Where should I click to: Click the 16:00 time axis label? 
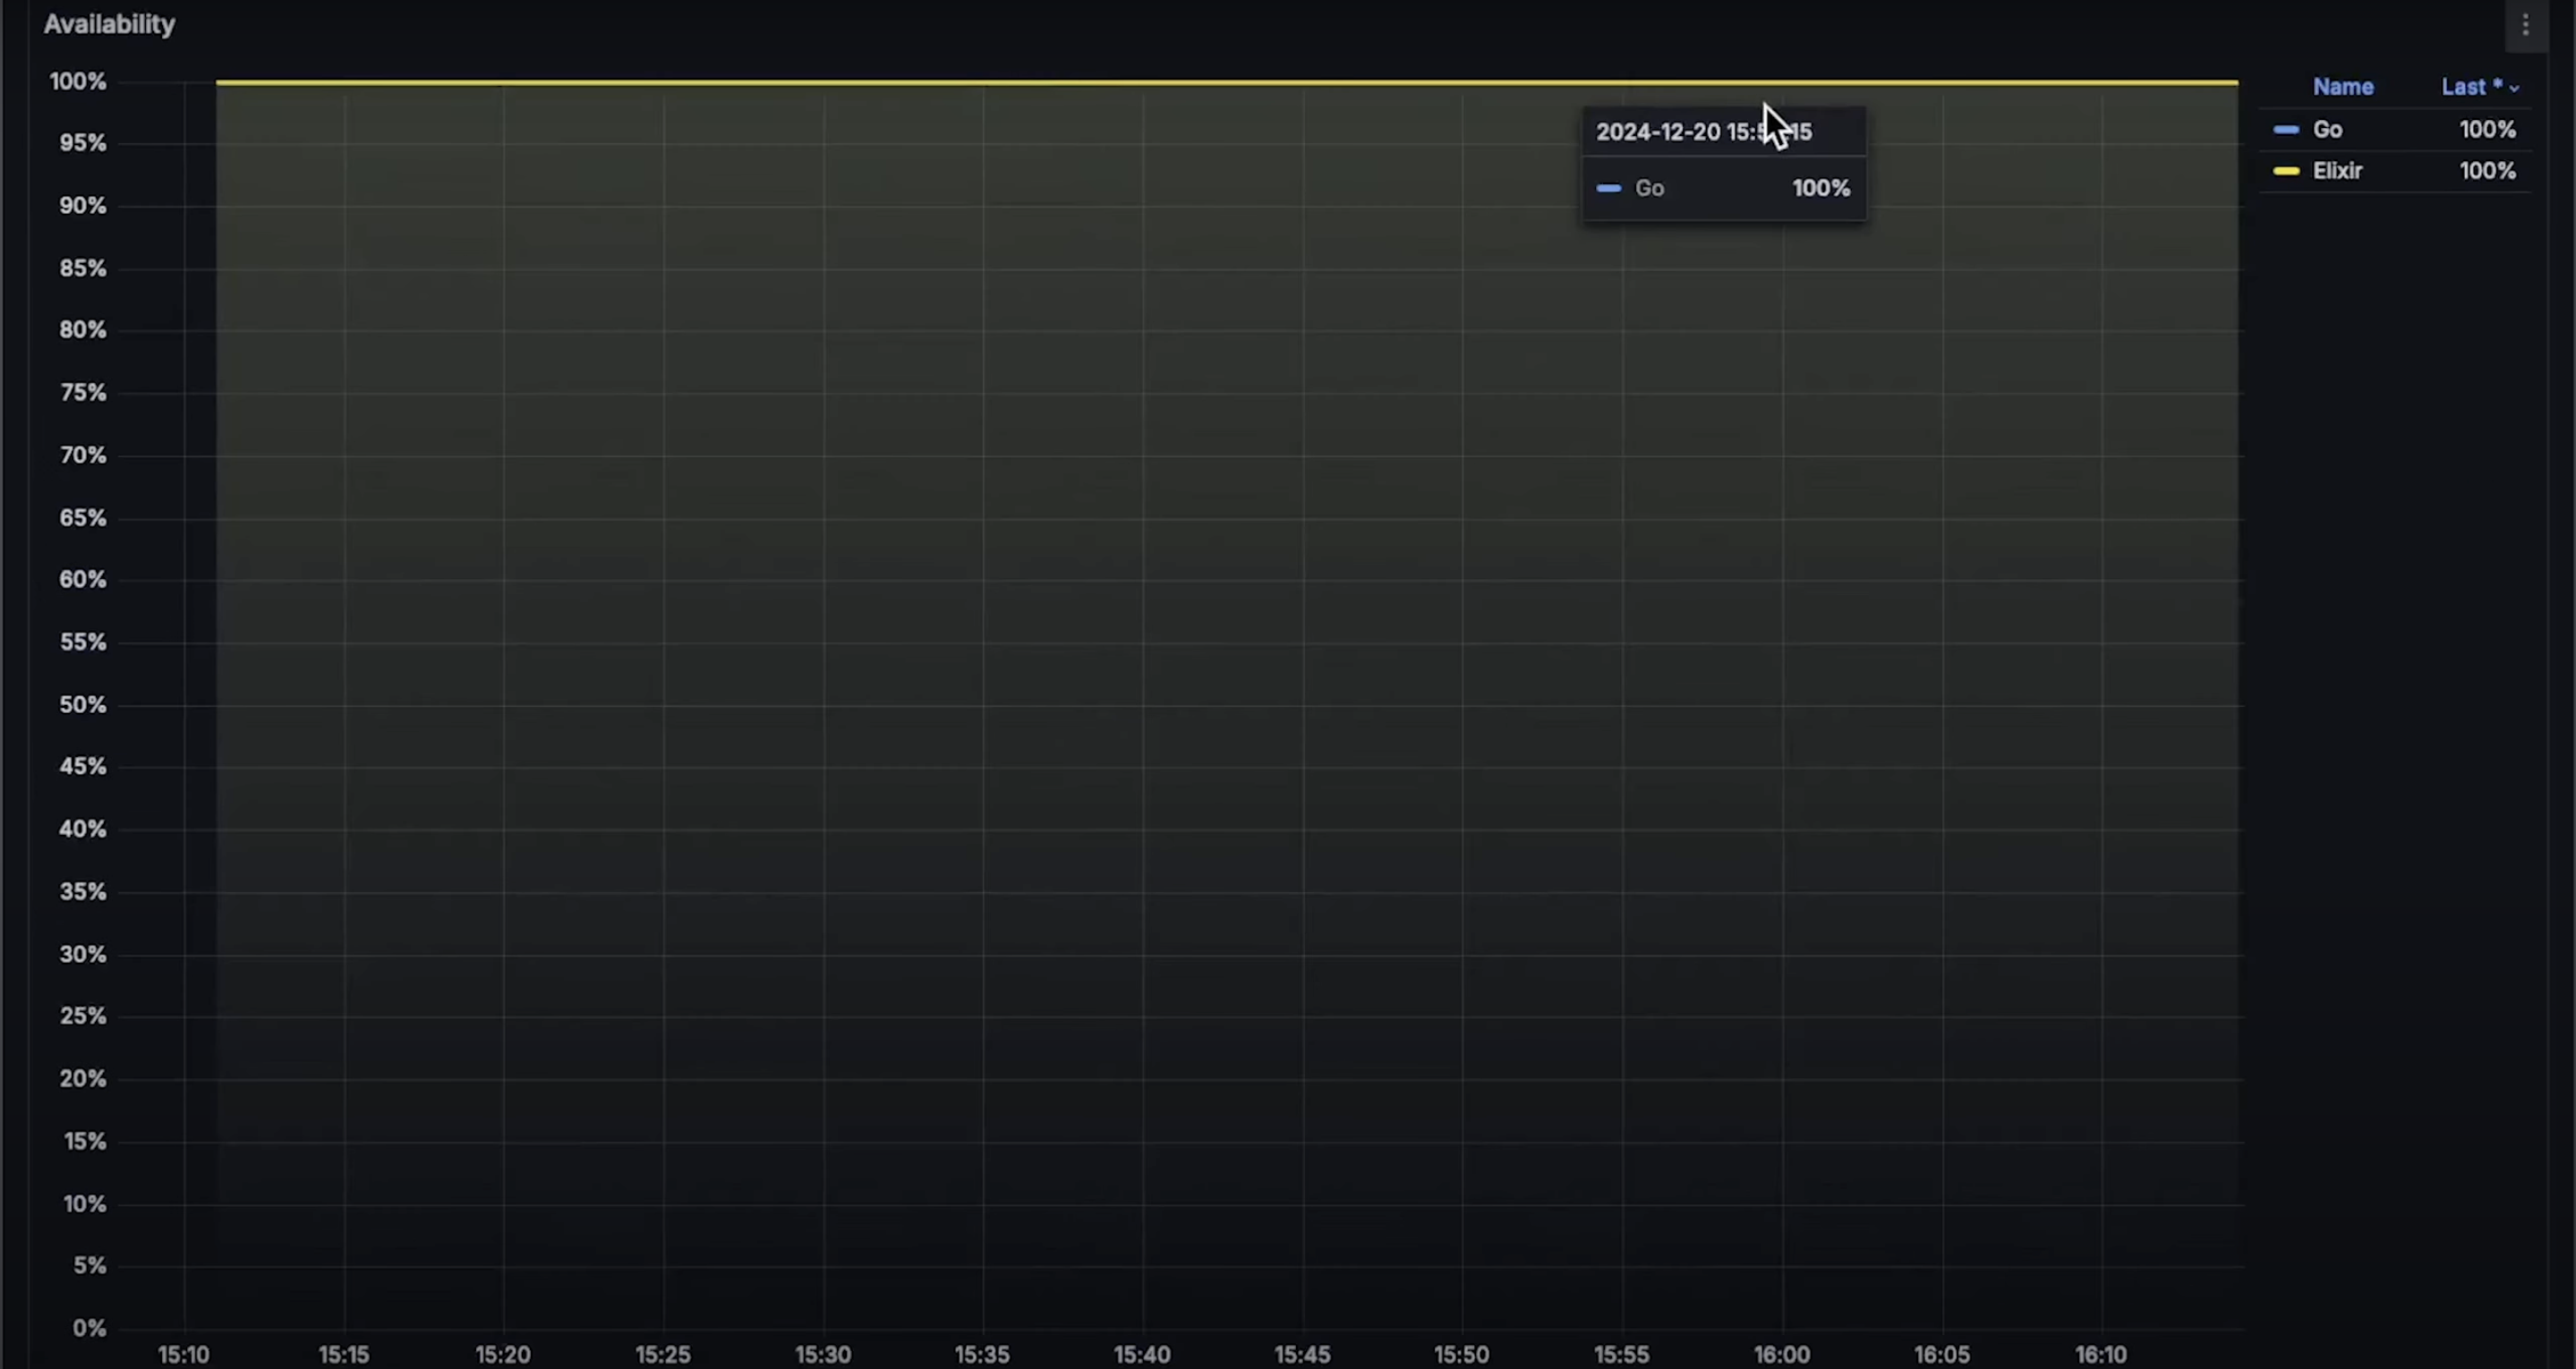[x=1781, y=1354]
